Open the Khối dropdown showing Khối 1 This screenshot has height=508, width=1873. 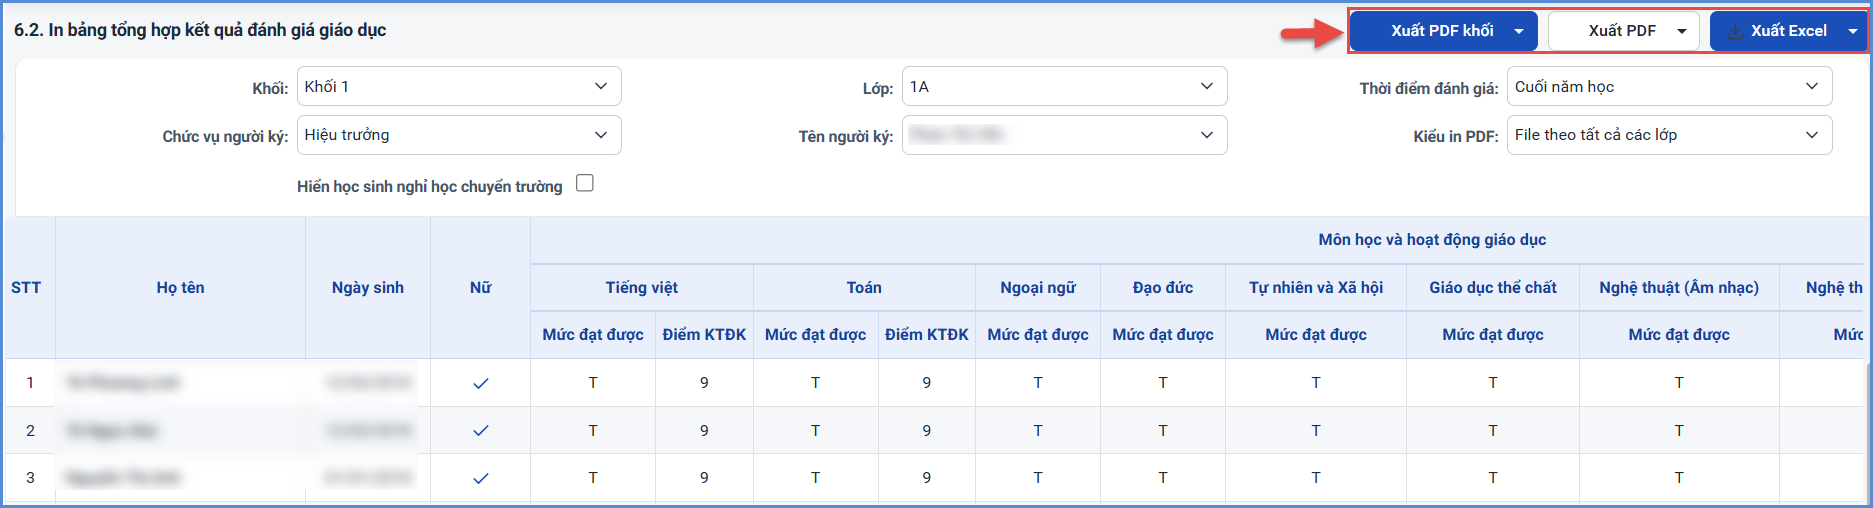[459, 87]
